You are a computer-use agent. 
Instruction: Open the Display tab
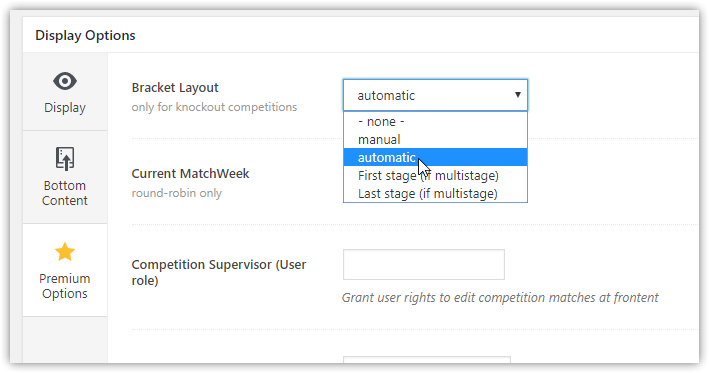tap(65, 92)
